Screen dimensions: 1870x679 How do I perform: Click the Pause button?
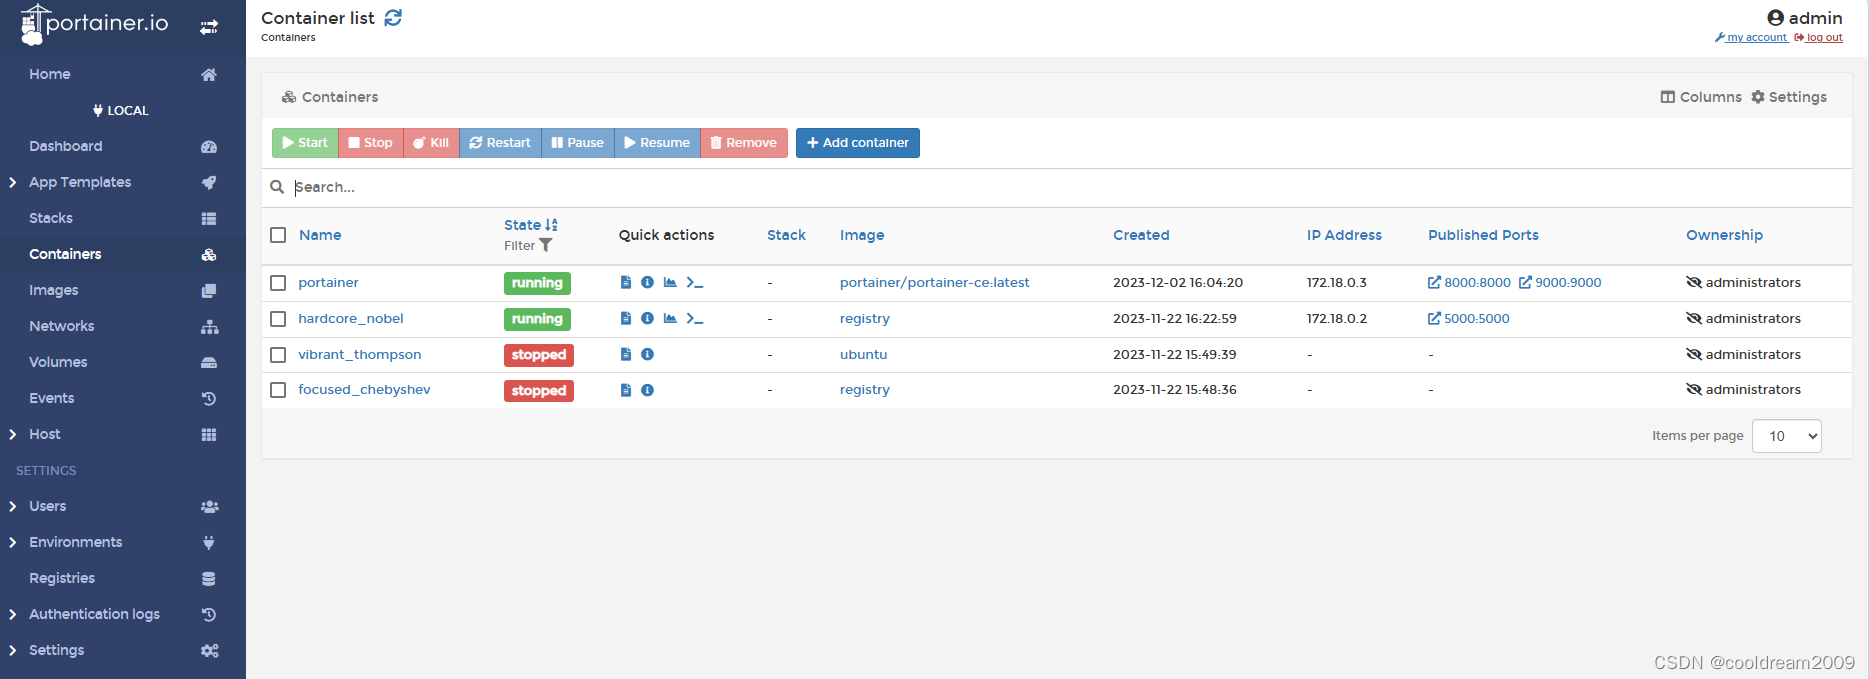pos(578,143)
